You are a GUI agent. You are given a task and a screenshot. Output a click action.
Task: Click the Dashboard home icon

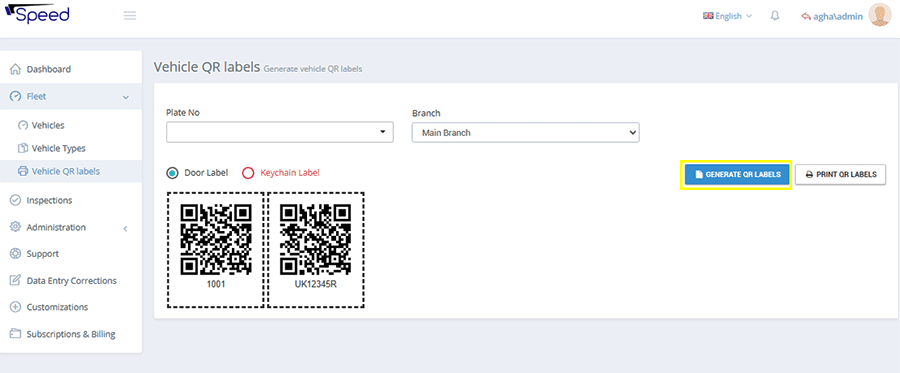pyautogui.click(x=15, y=69)
